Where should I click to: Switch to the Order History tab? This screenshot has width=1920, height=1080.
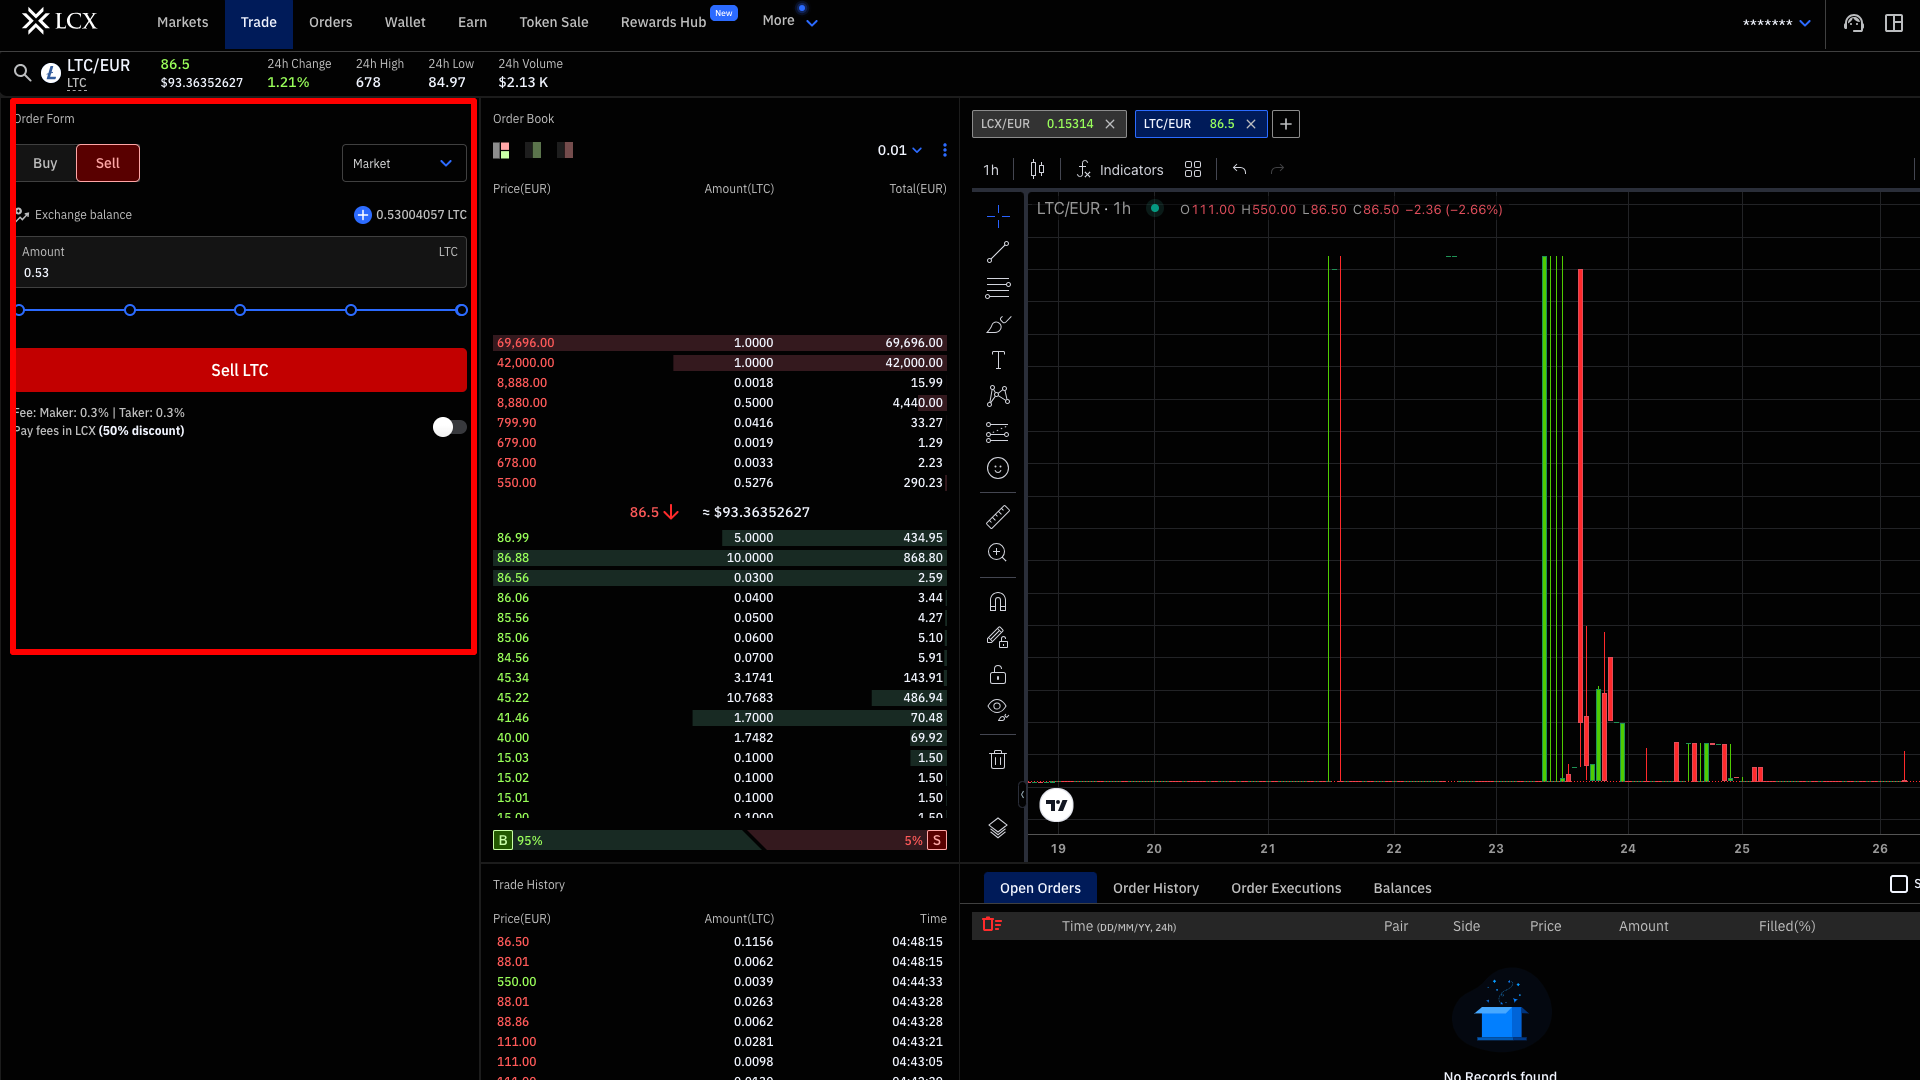(1156, 888)
